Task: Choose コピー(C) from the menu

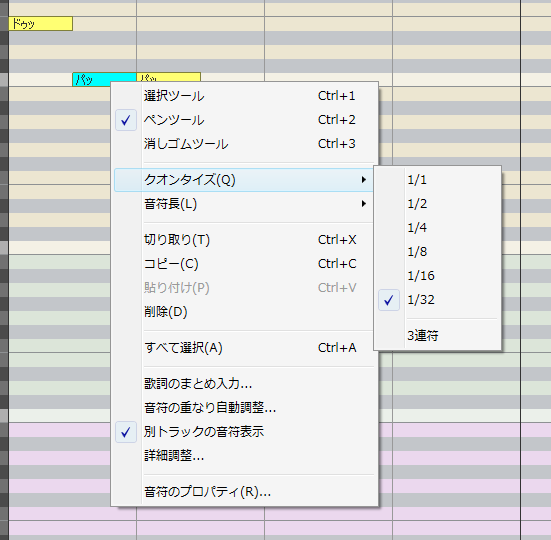Action: [245, 264]
